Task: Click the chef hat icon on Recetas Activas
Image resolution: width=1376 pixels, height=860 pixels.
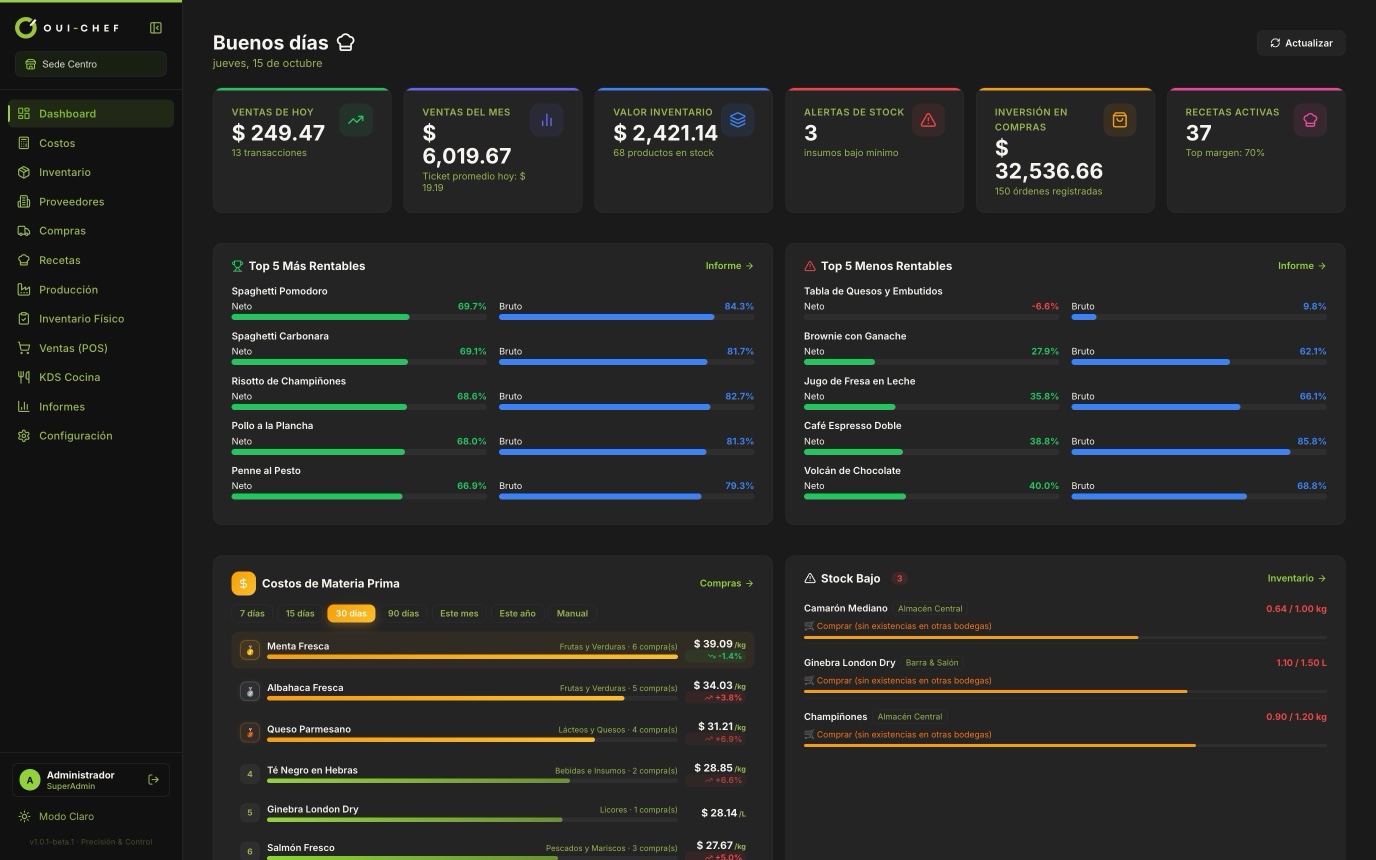Action: [1310, 120]
